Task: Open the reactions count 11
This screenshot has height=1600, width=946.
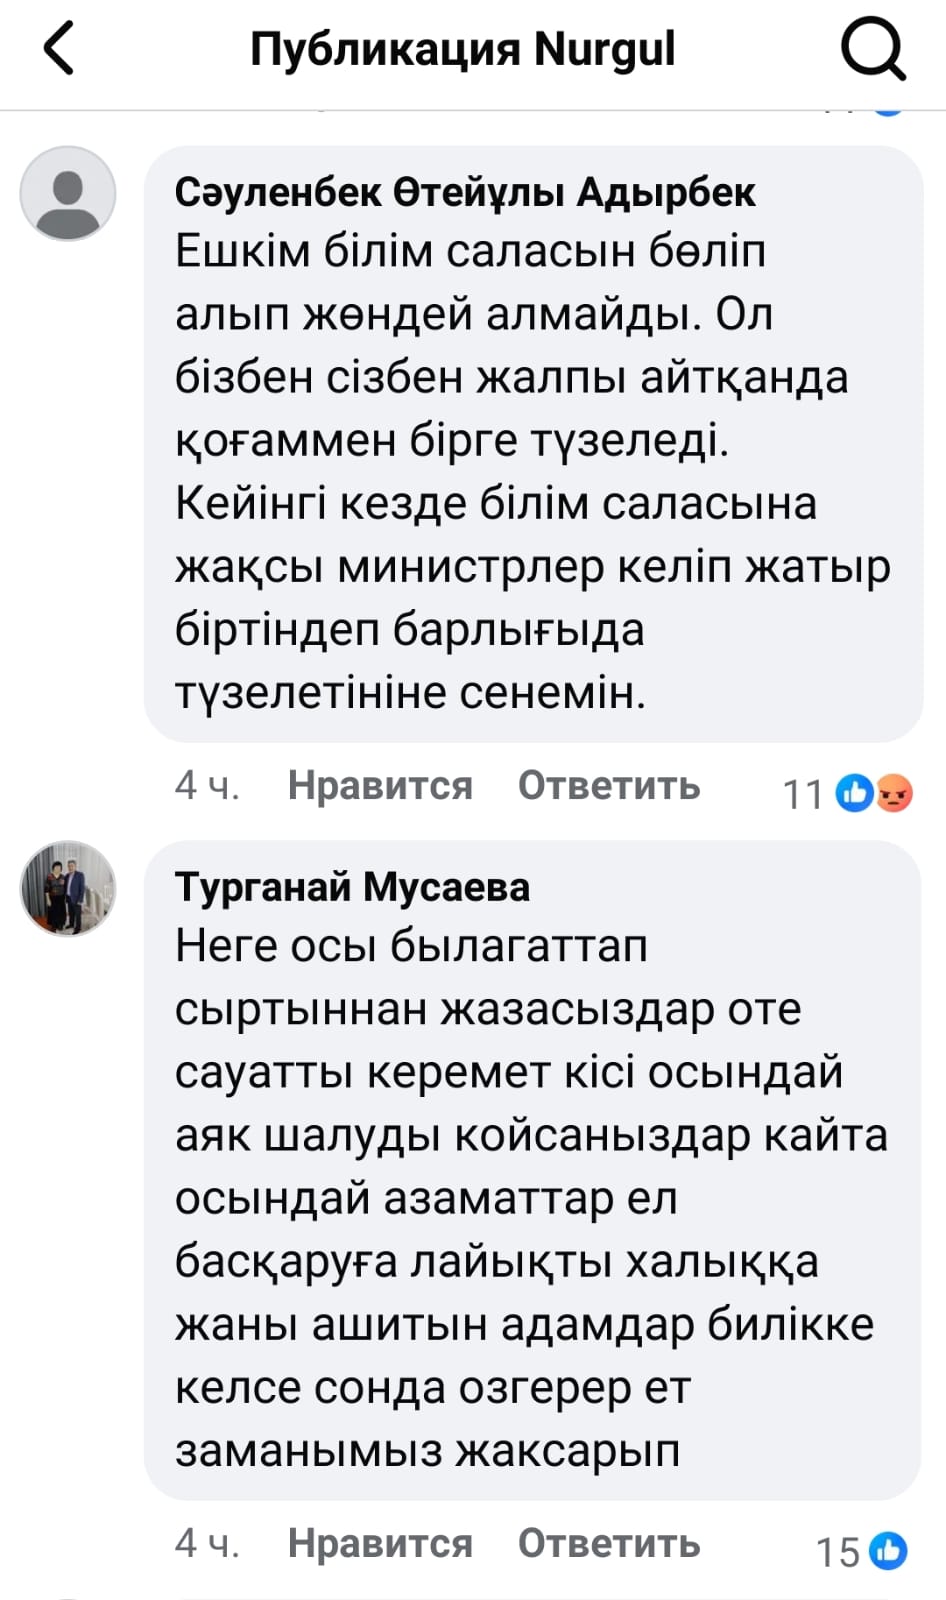Action: point(802,794)
